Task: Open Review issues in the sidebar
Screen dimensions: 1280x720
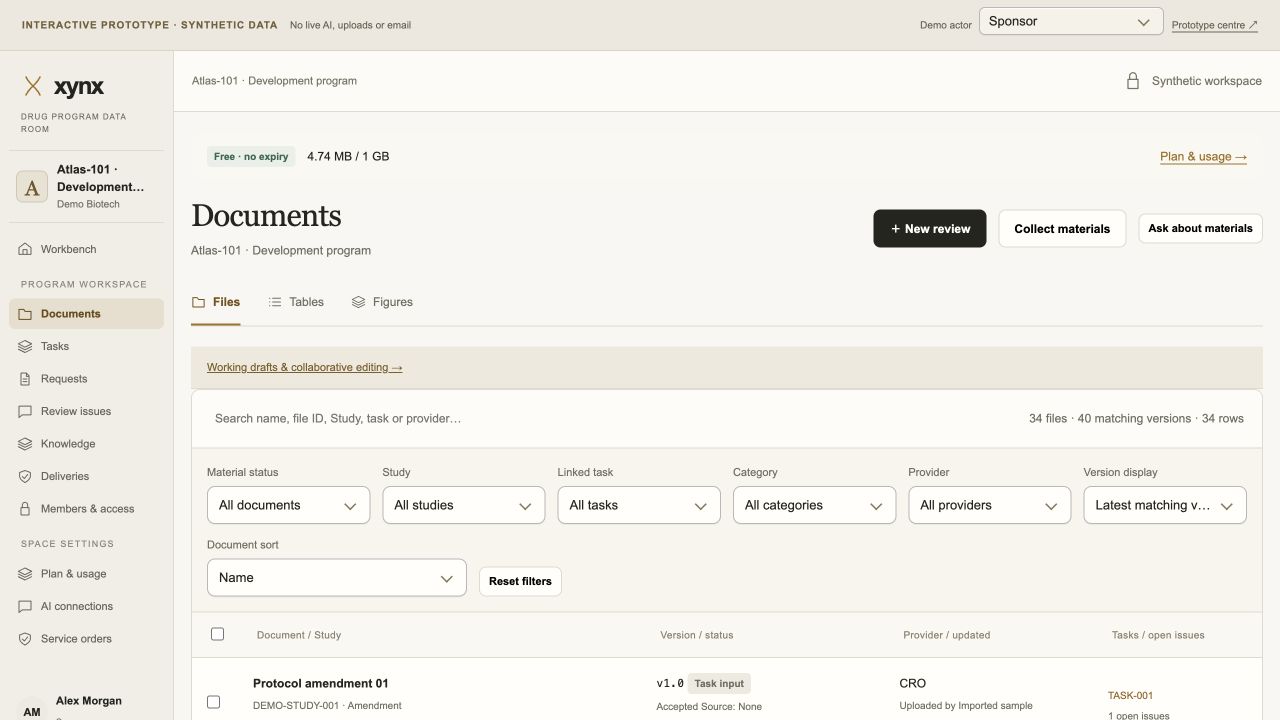Action: coord(86,411)
